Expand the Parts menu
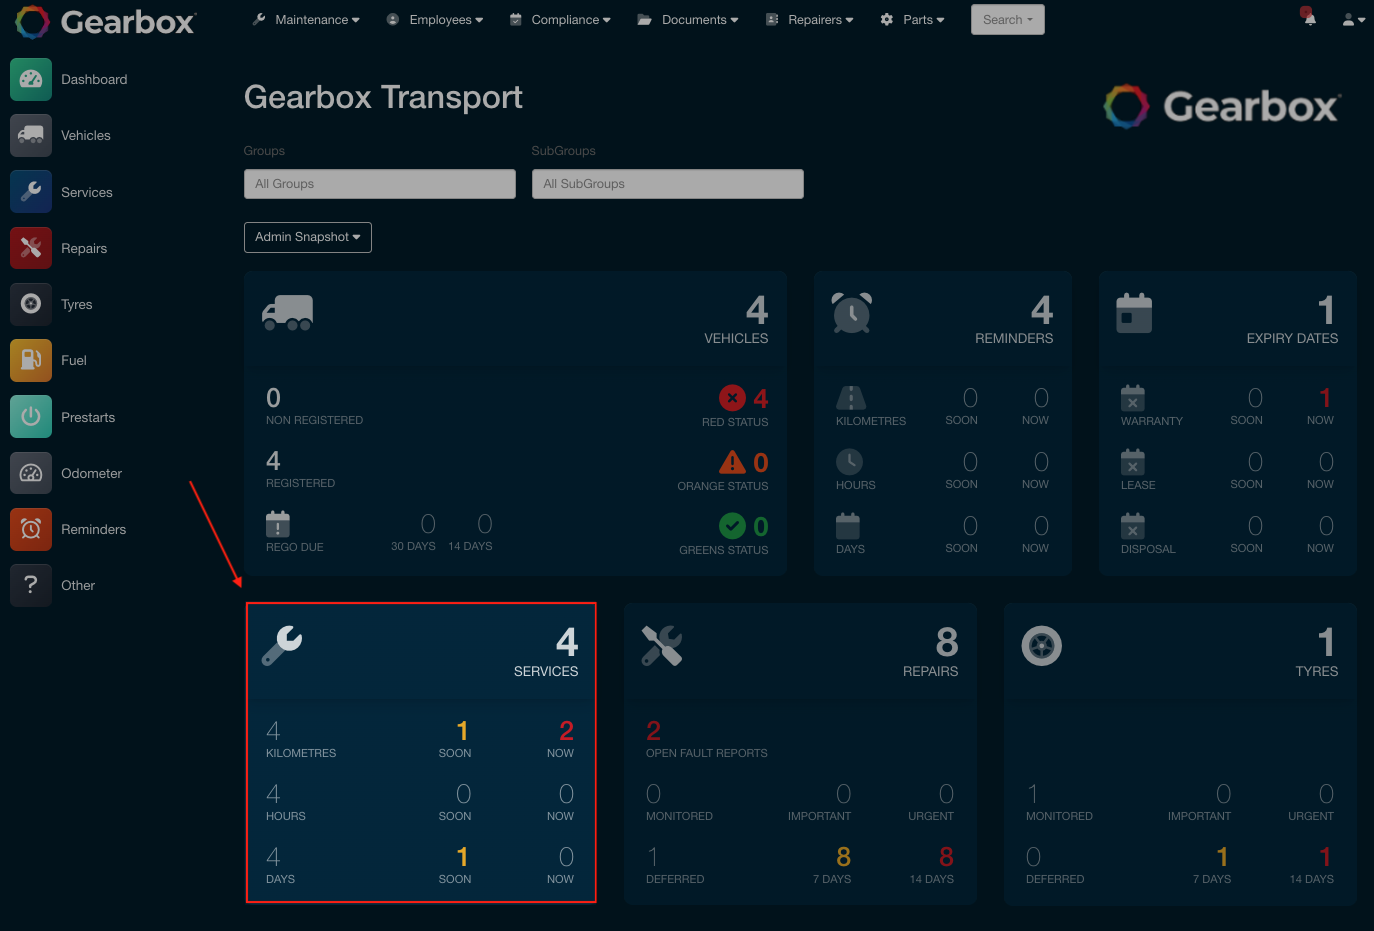1374x931 pixels. point(912,20)
